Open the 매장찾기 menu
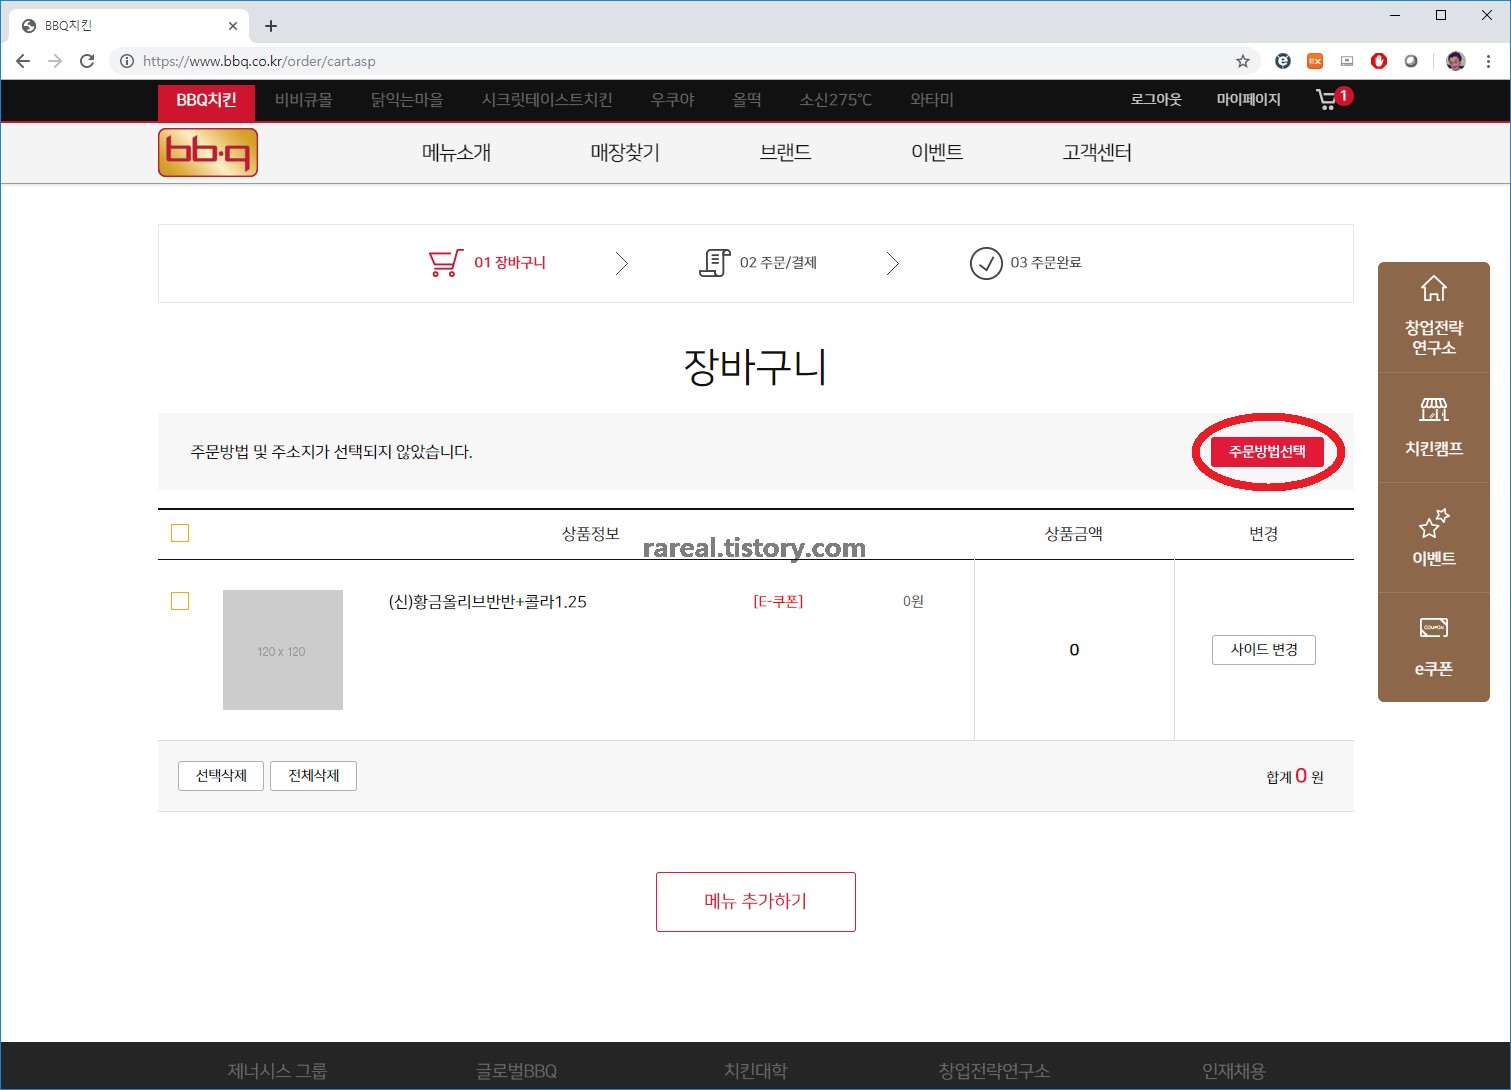Screen dimensions: 1511x1090 (625, 153)
